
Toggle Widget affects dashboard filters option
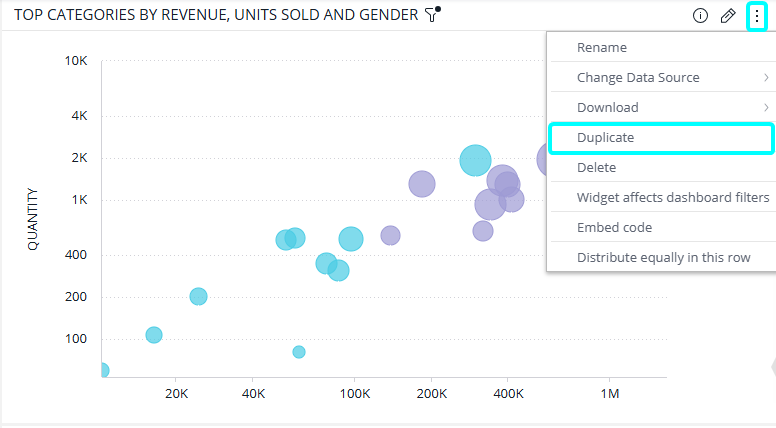point(672,197)
